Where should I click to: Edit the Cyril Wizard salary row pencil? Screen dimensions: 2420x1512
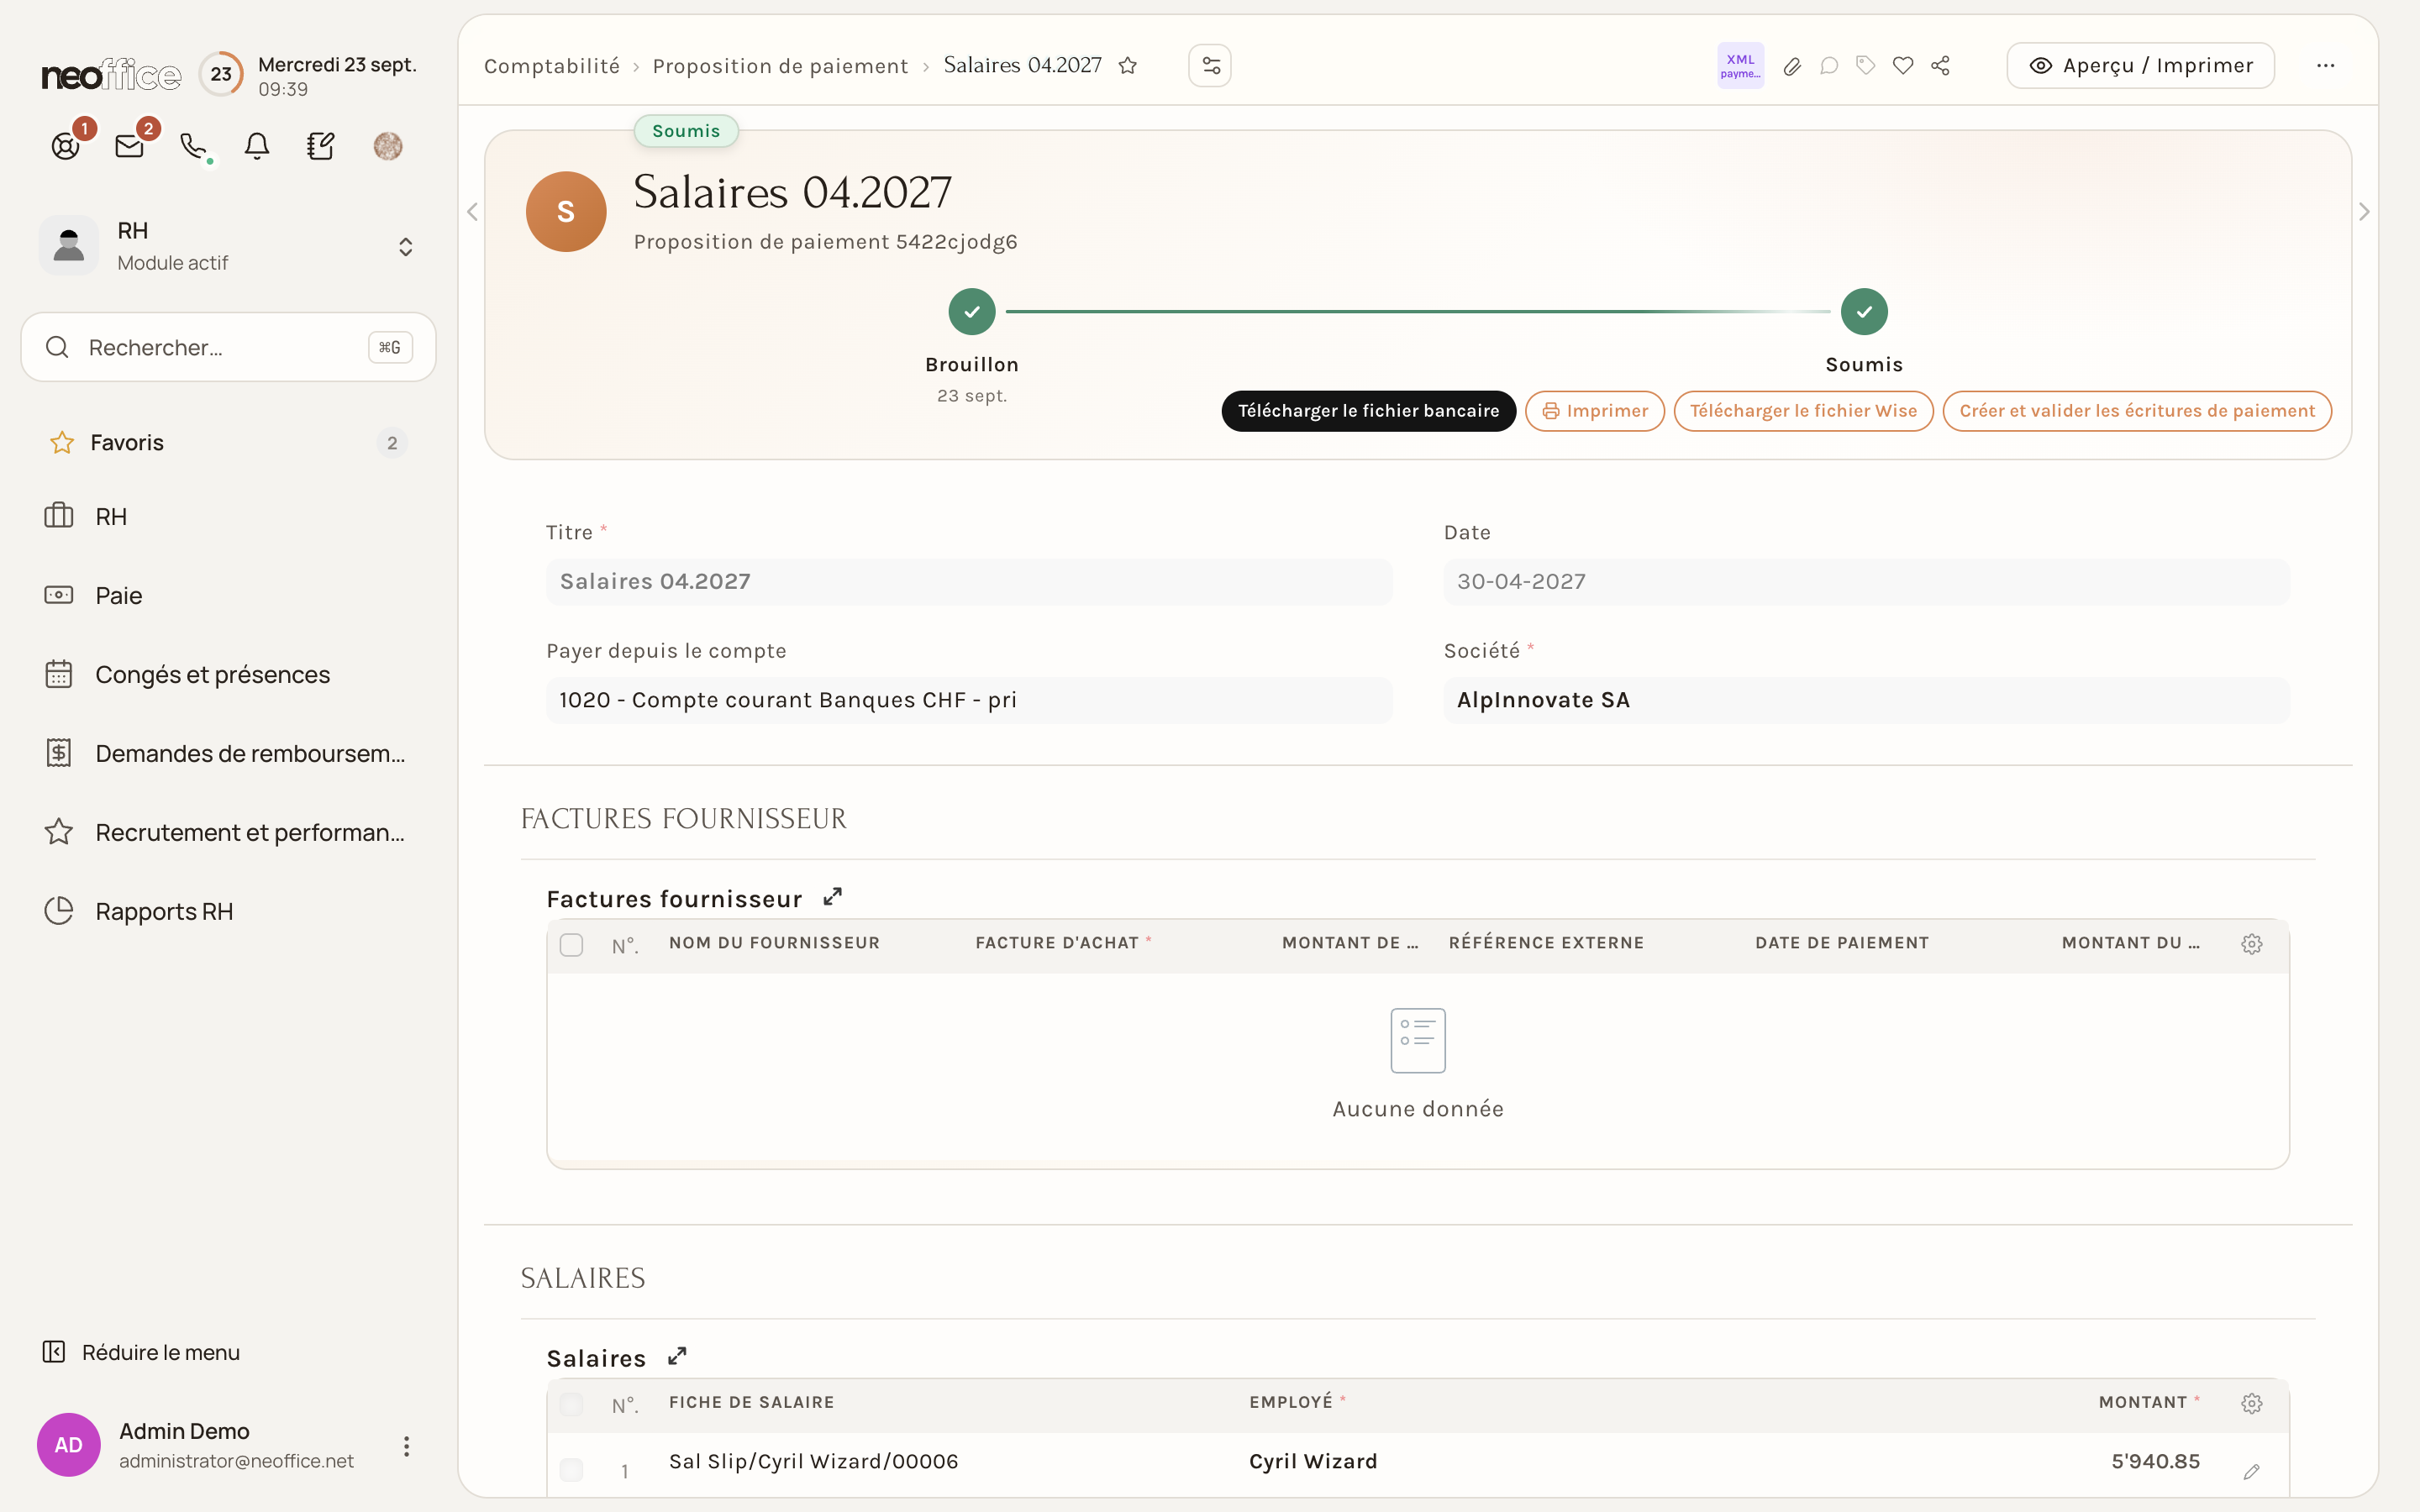tap(2252, 1471)
